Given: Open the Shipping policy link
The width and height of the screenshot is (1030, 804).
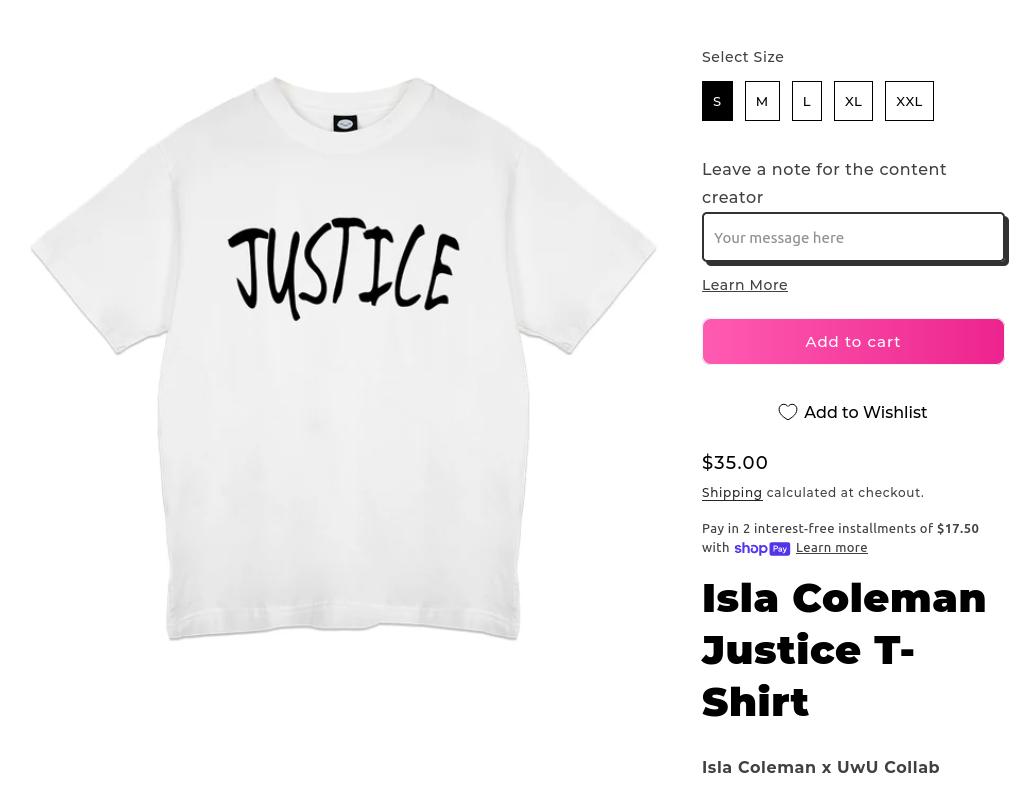Looking at the screenshot, I should [732, 493].
